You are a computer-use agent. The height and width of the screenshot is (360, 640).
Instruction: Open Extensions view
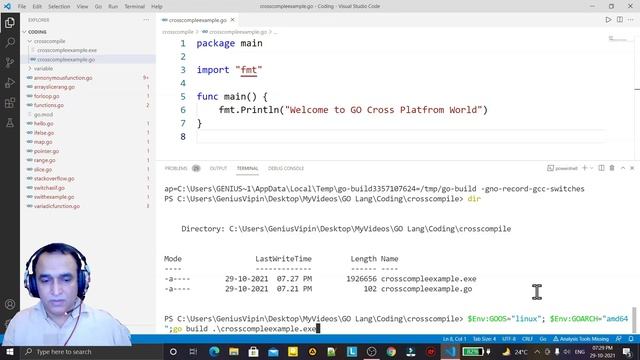coord(10,102)
